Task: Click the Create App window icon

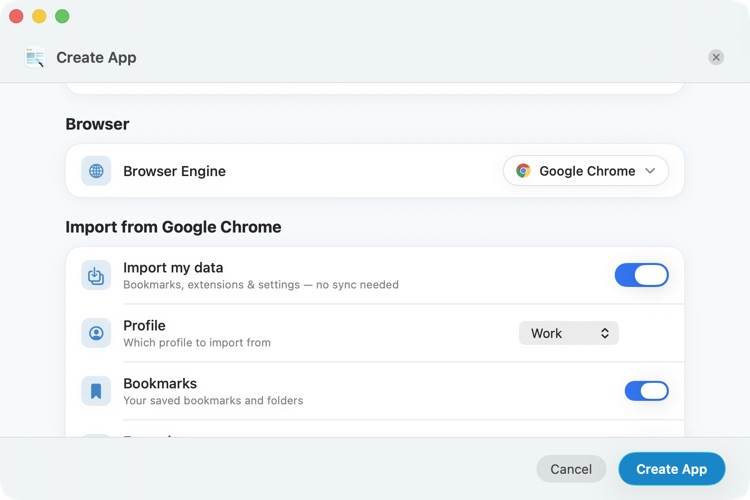Action: click(35, 57)
